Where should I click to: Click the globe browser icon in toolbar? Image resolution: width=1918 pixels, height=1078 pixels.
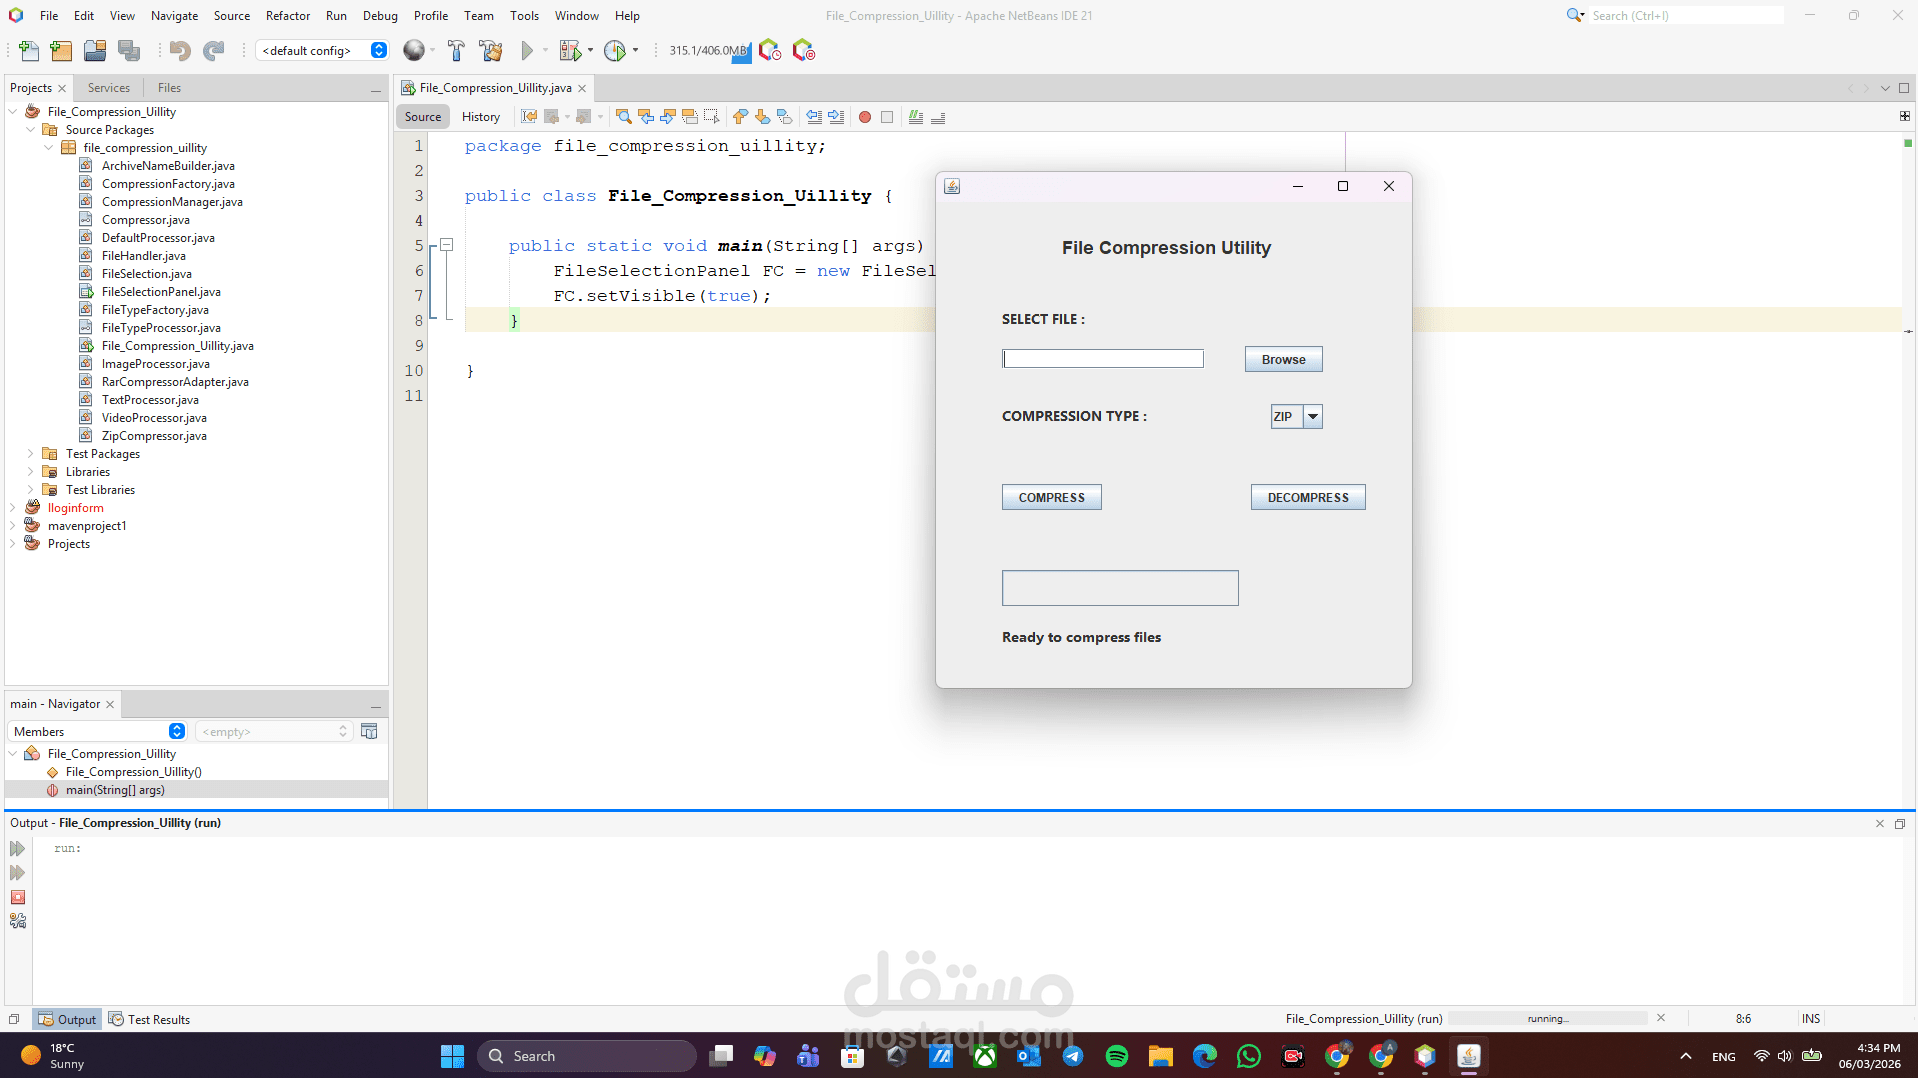(414, 51)
